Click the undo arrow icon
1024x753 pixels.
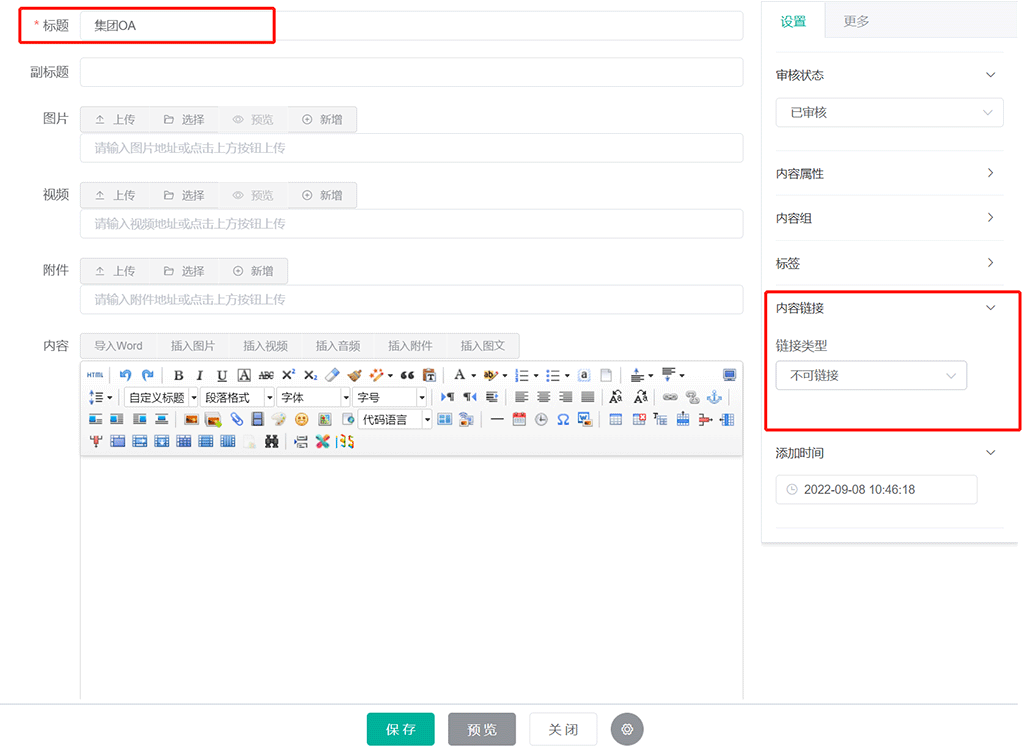tap(125, 375)
